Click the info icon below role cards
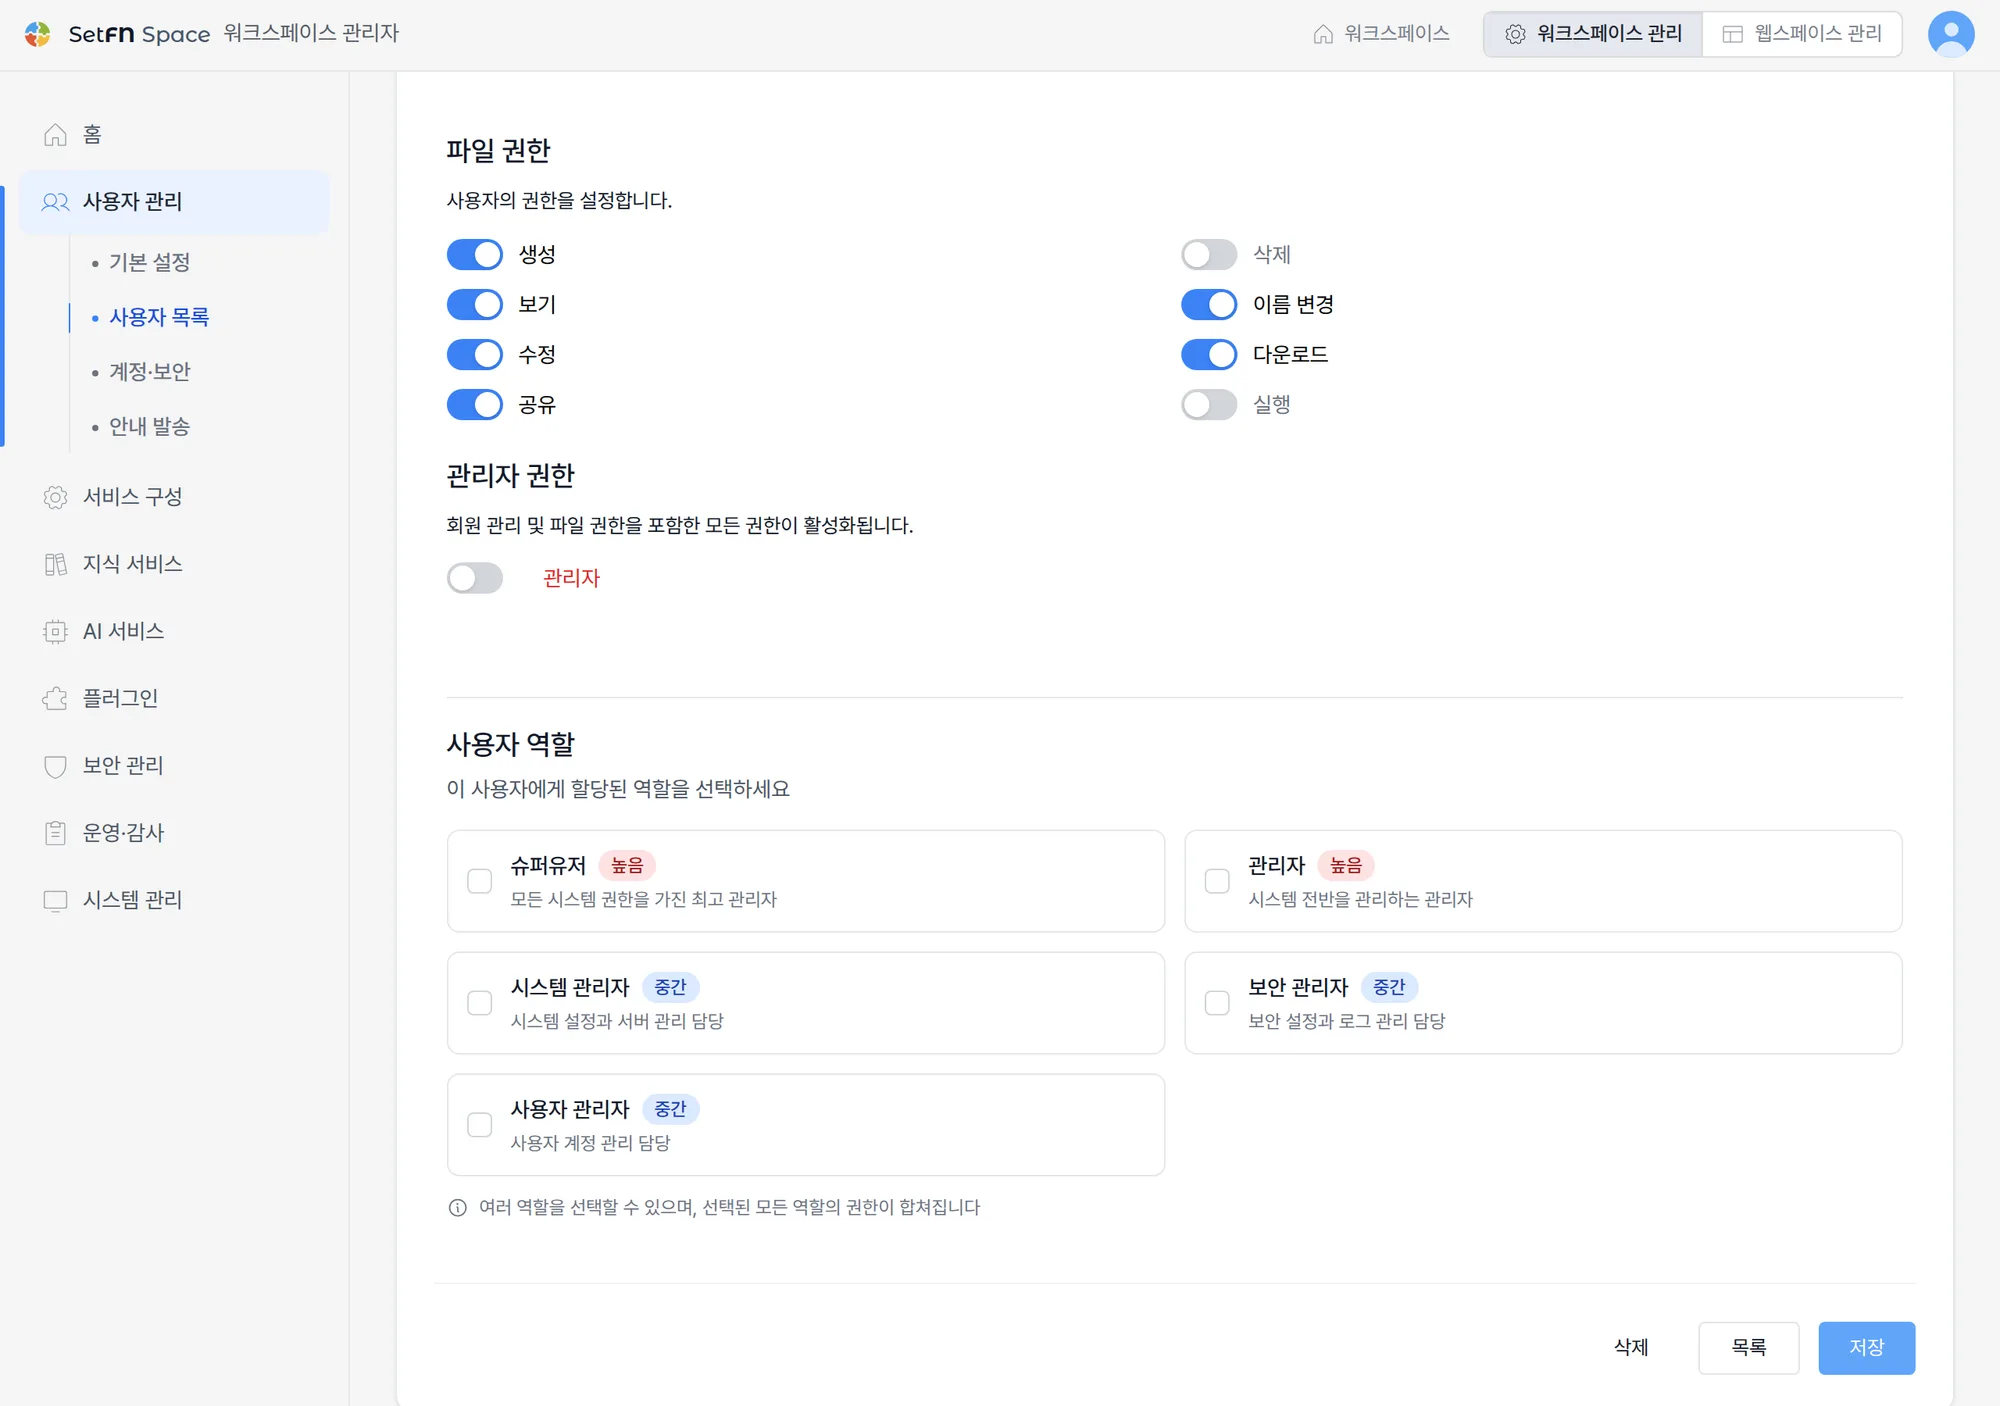 pos(458,1208)
